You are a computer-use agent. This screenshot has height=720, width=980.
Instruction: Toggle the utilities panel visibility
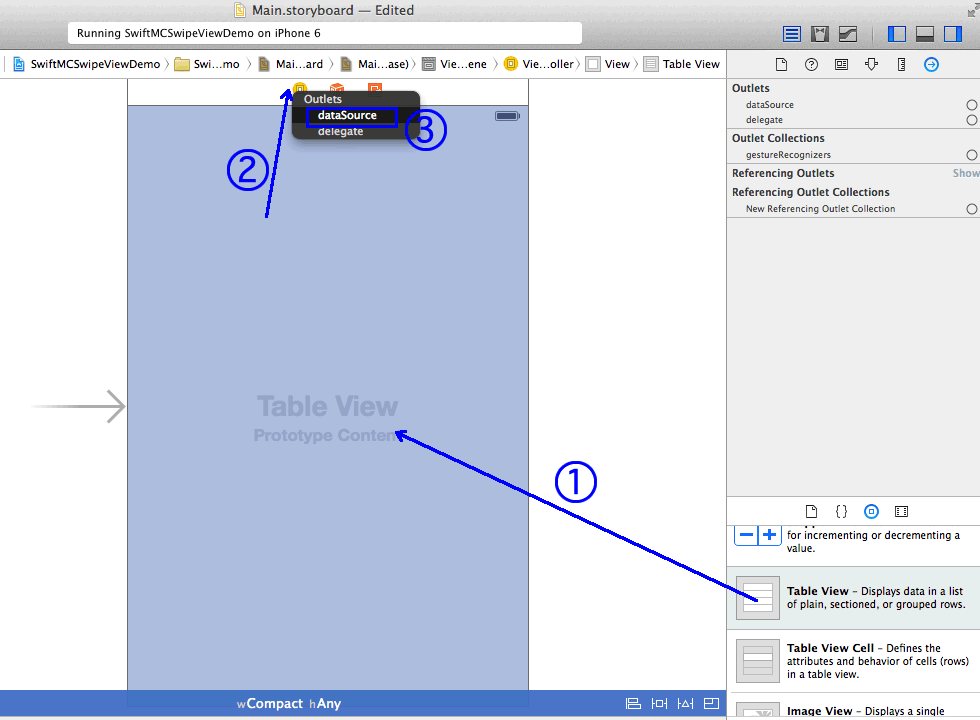coord(952,33)
